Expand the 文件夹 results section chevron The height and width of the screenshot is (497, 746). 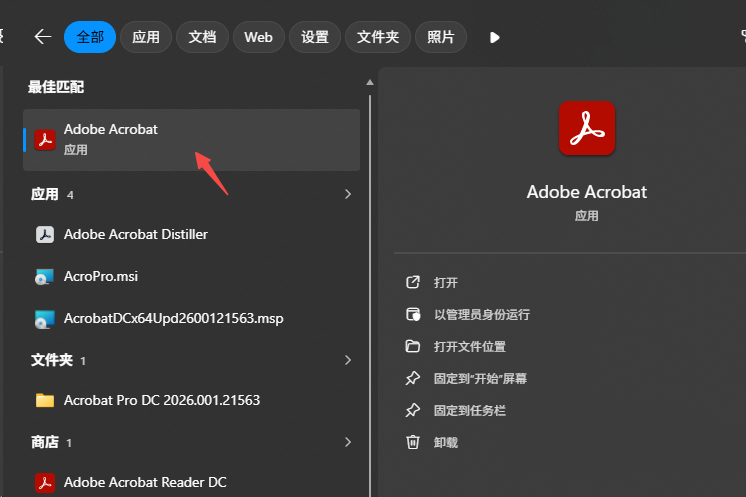[348, 360]
